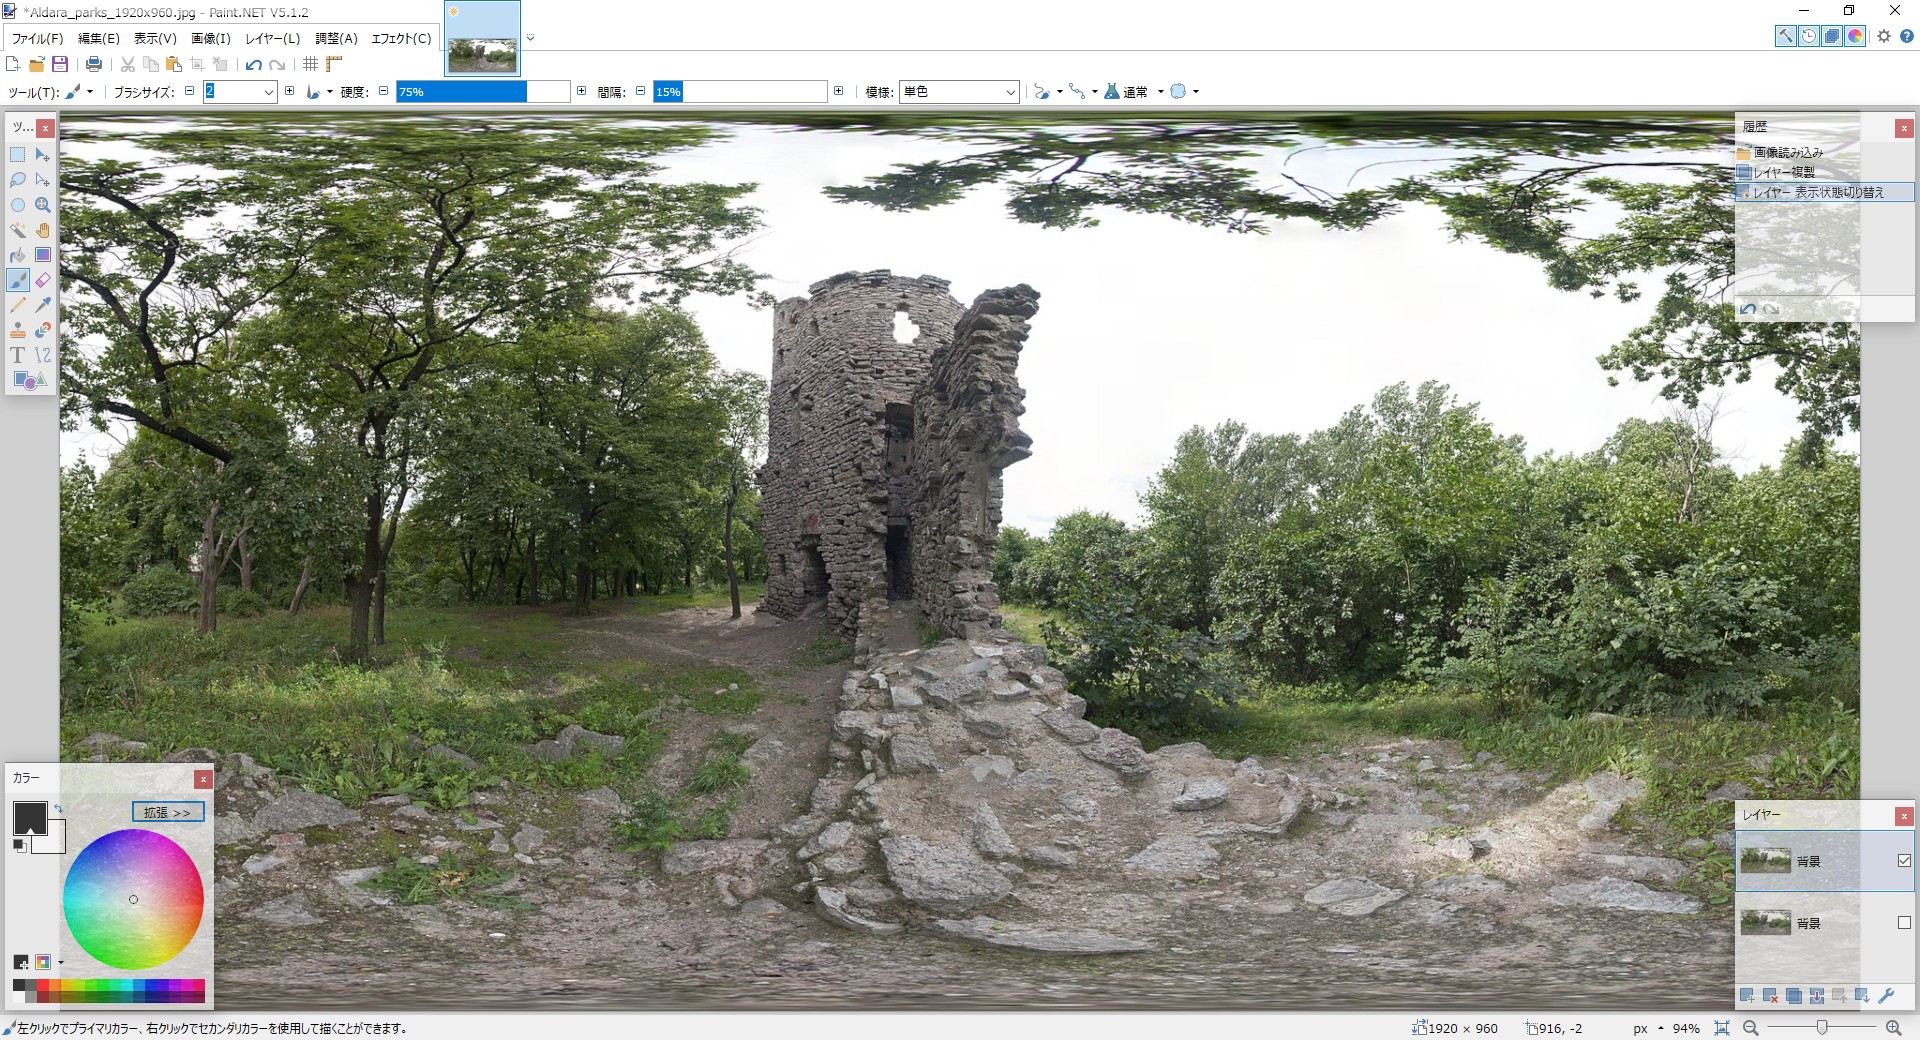Image resolution: width=1920 pixels, height=1040 pixels.
Task: Click the 拡張 >> button
Action: click(x=167, y=812)
